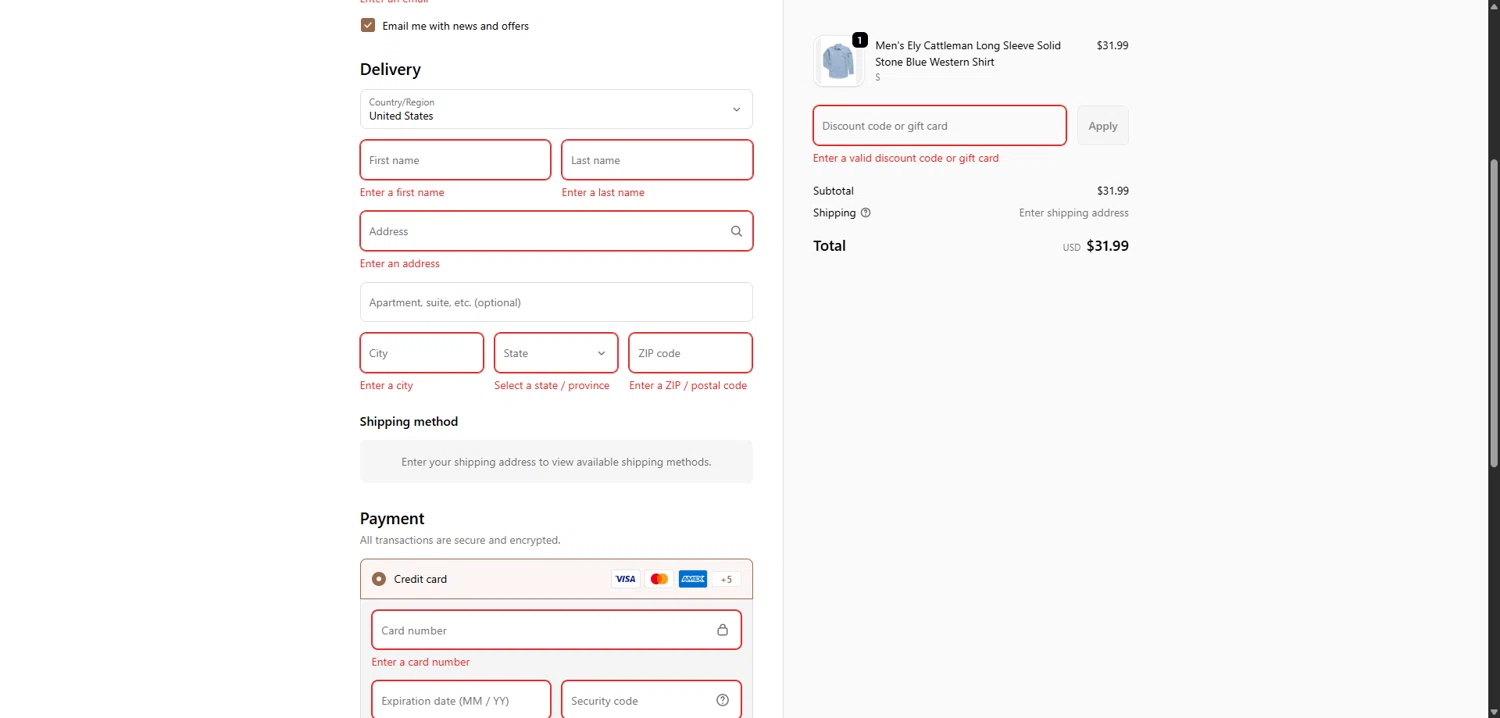
Task: Click the +5 more payment cards badge
Action: point(726,579)
